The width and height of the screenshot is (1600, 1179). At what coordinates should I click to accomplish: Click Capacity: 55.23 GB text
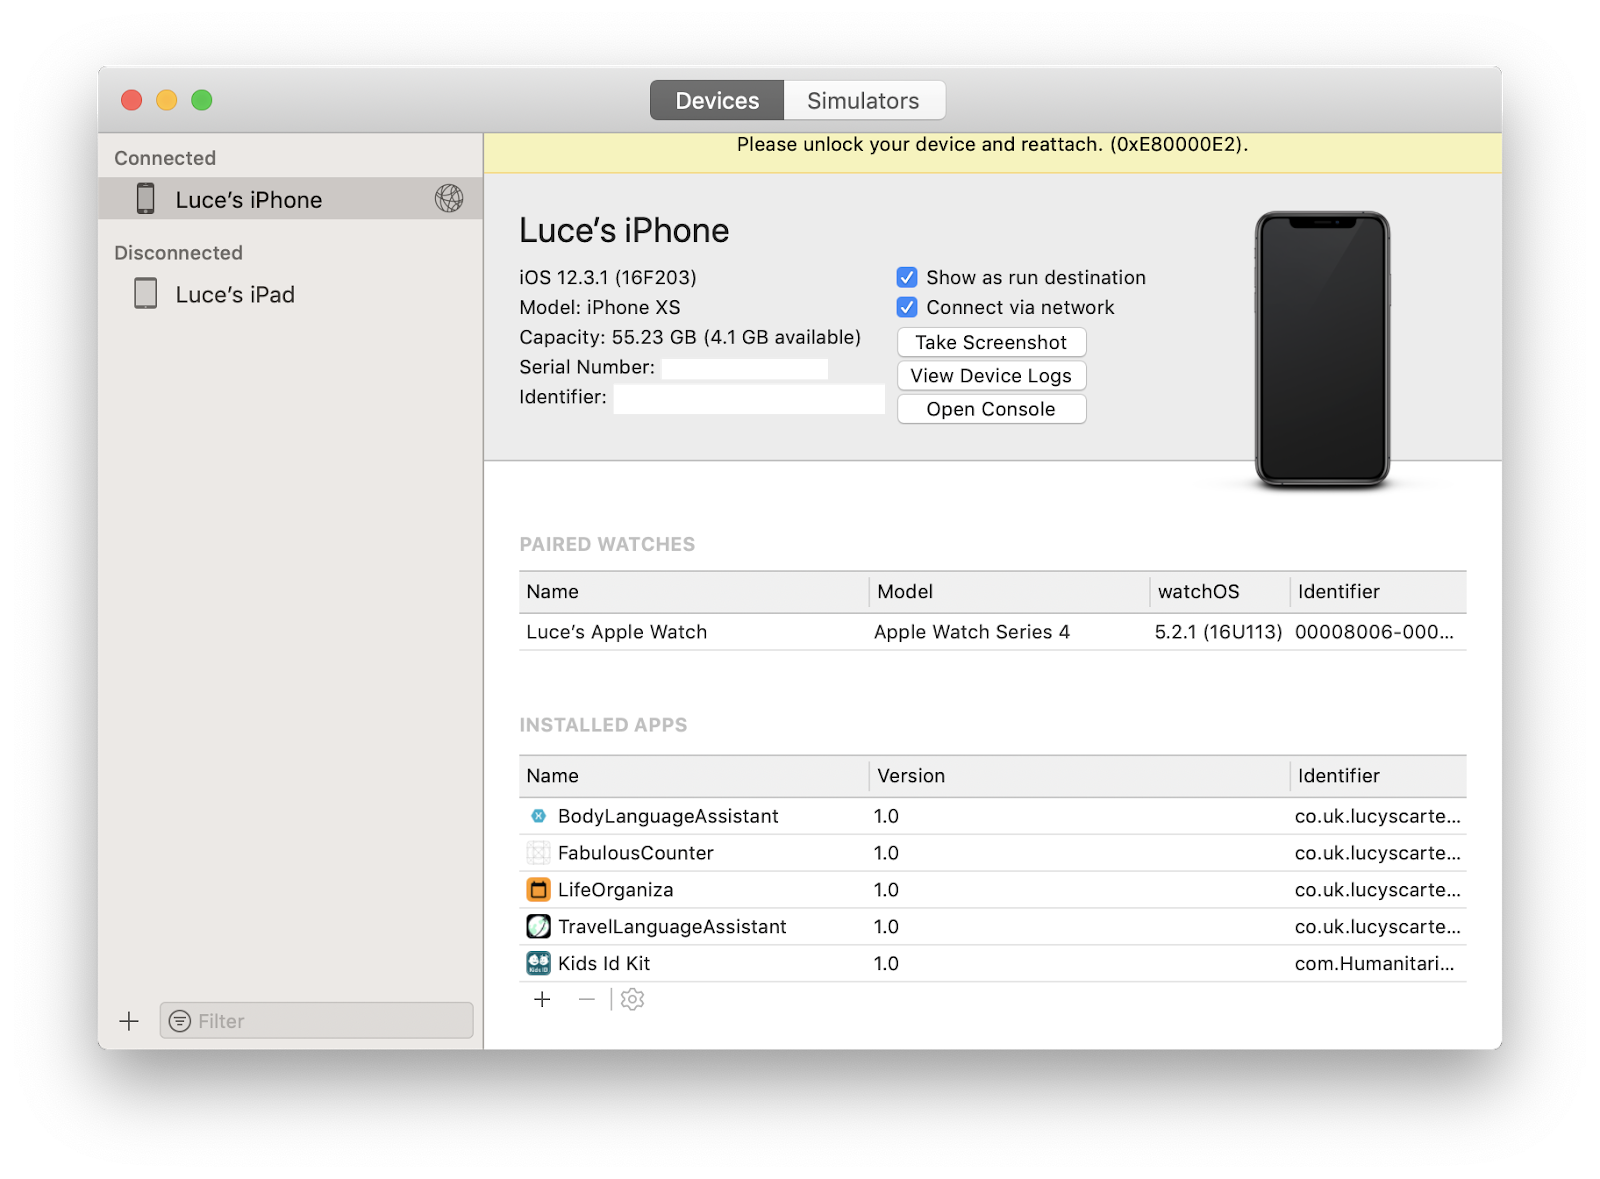tap(690, 337)
